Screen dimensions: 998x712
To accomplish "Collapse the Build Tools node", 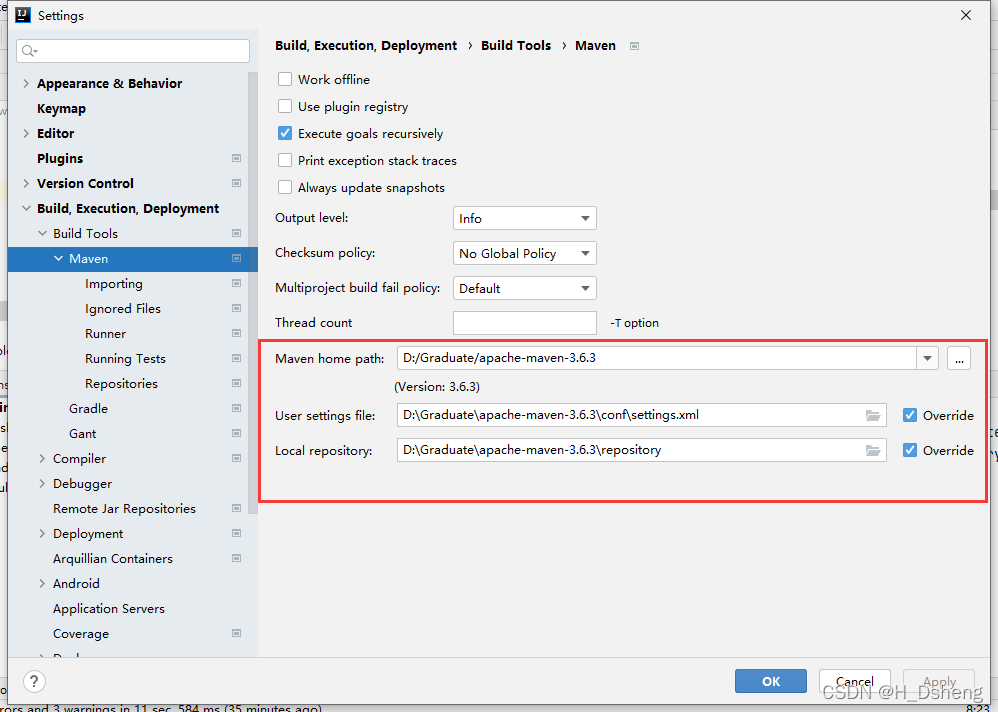I will (42, 234).
